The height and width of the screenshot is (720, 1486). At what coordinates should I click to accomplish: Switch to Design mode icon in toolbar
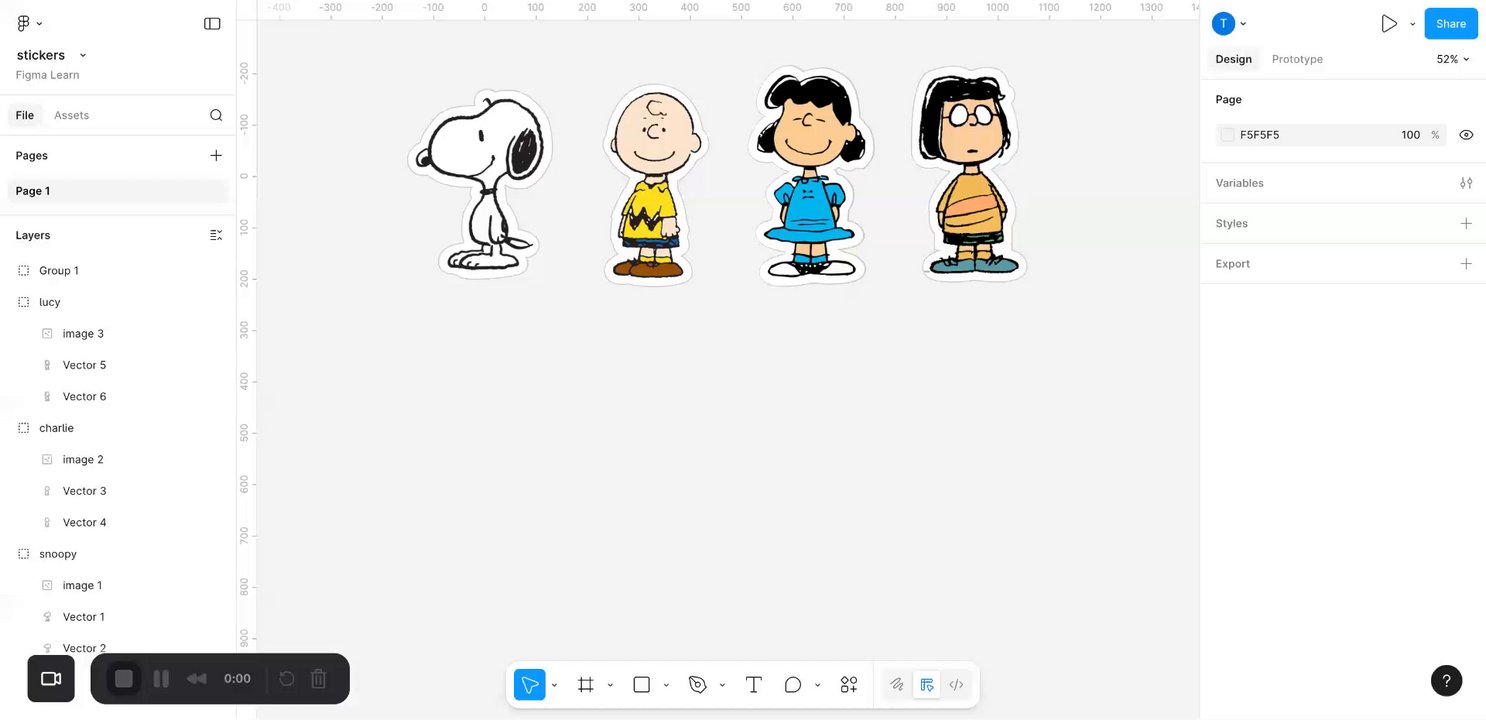click(x=927, y=685)
